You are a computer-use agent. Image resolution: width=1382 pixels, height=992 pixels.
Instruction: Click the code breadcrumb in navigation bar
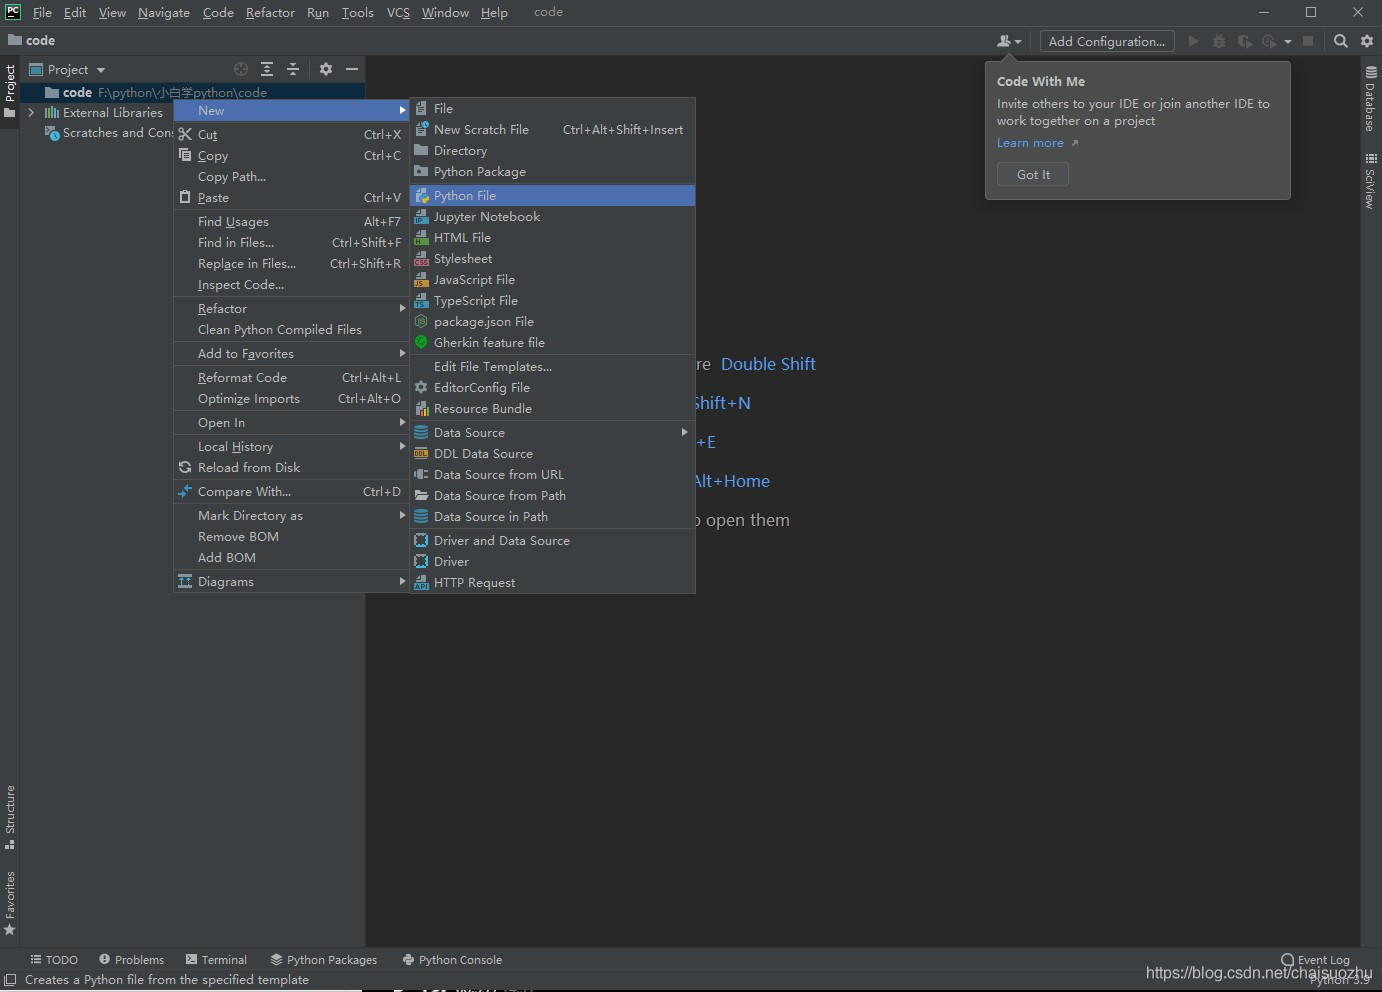coord(31,41)
